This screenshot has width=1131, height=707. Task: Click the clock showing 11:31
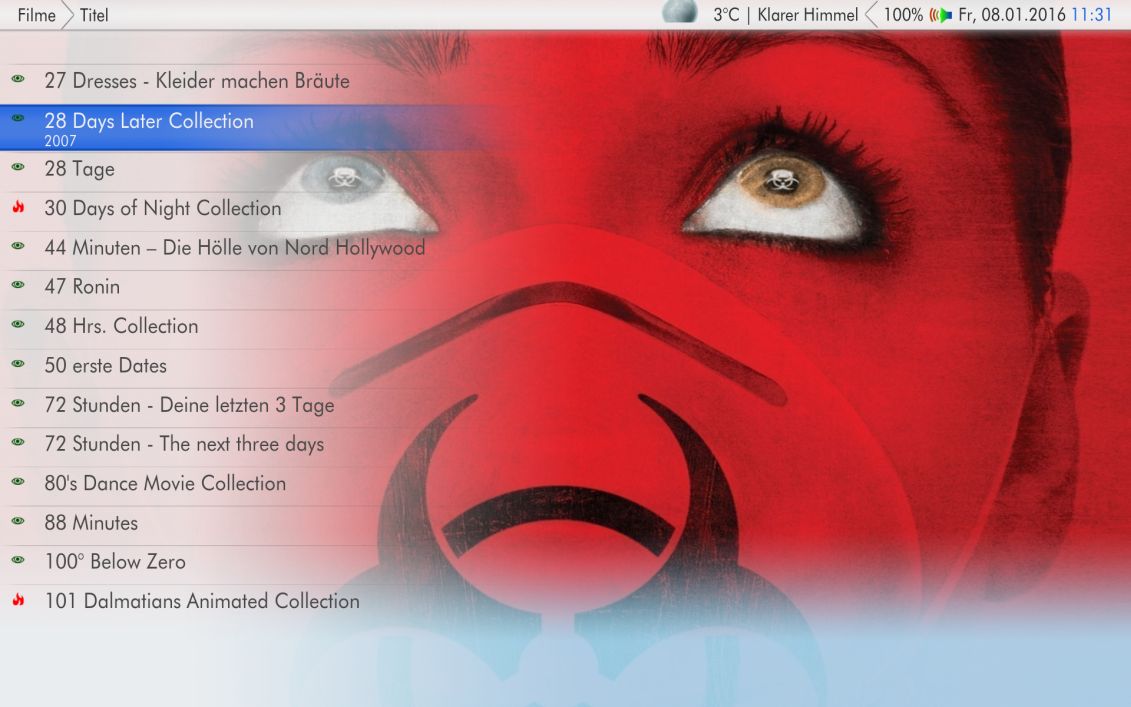coord(1091,15)
